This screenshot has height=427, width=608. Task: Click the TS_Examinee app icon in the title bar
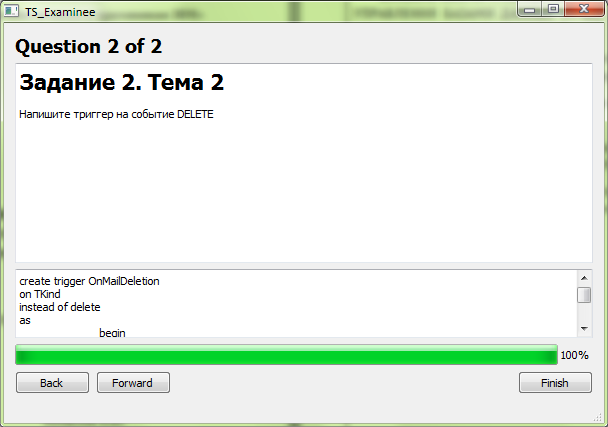[x=11, y=11]
